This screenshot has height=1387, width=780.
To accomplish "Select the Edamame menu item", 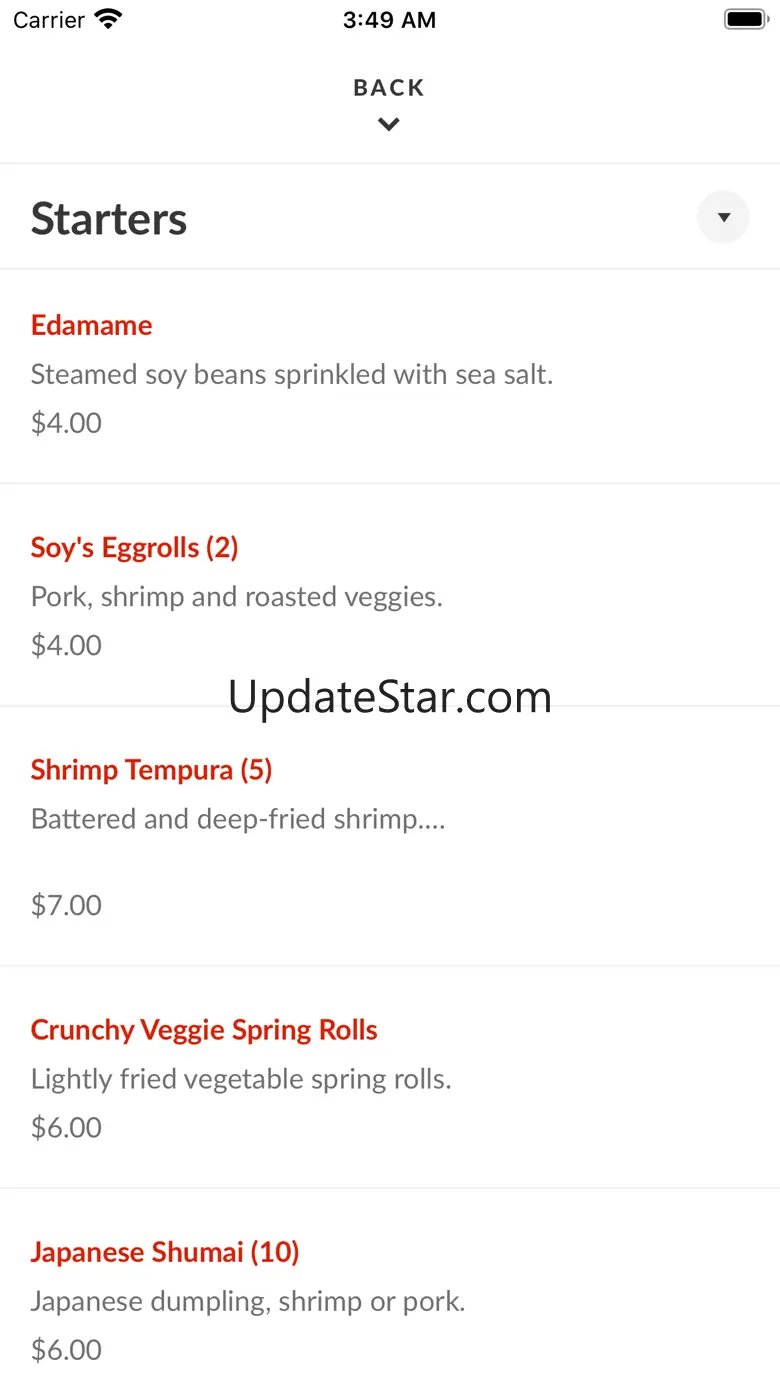I will [92, 325].
